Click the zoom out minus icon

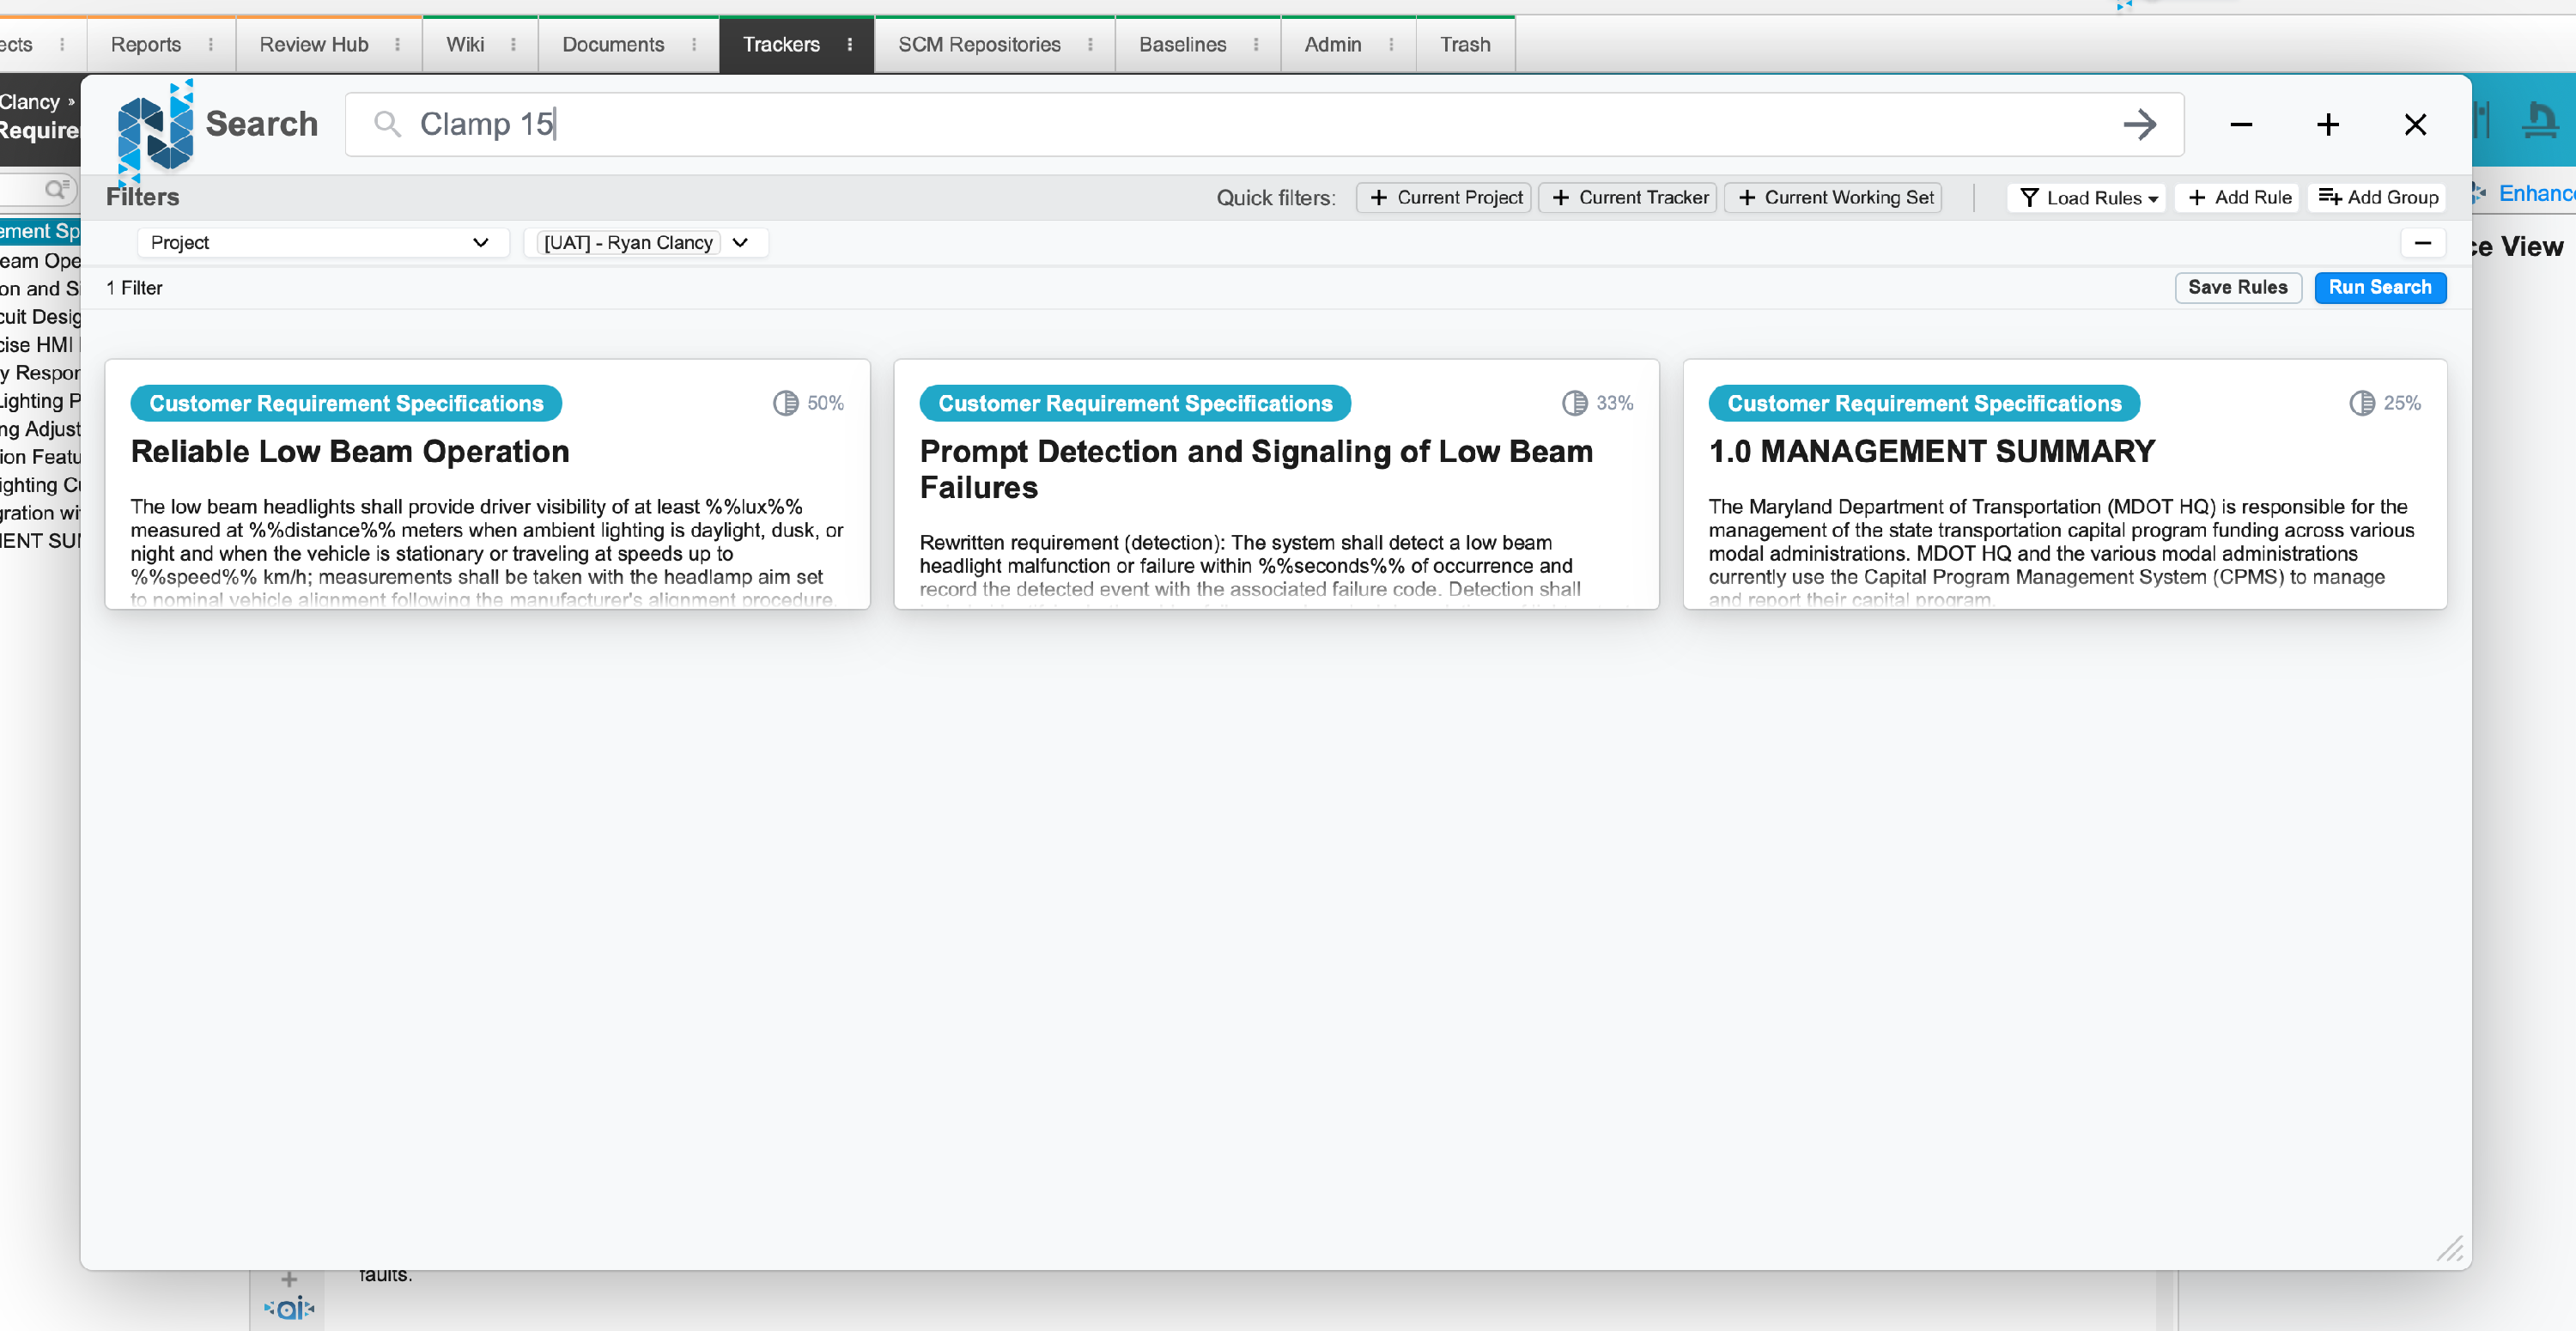tap(2241, 124)
